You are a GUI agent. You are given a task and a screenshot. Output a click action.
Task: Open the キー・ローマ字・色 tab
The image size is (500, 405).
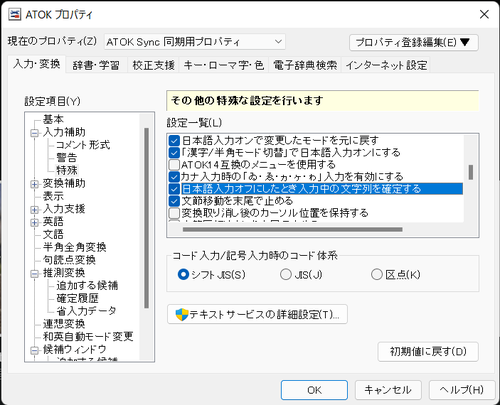(x=224, y=65)
